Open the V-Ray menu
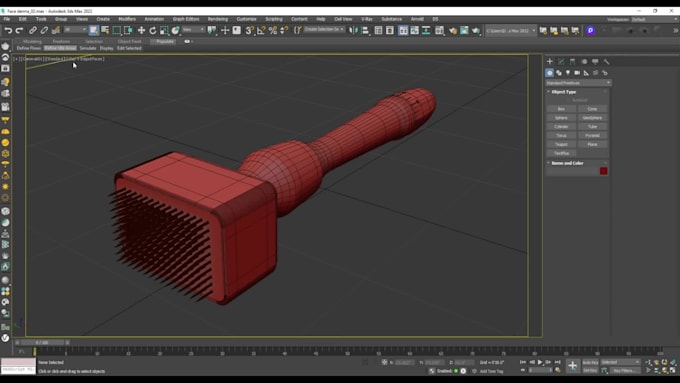680x383 pixels. point(367,19)
